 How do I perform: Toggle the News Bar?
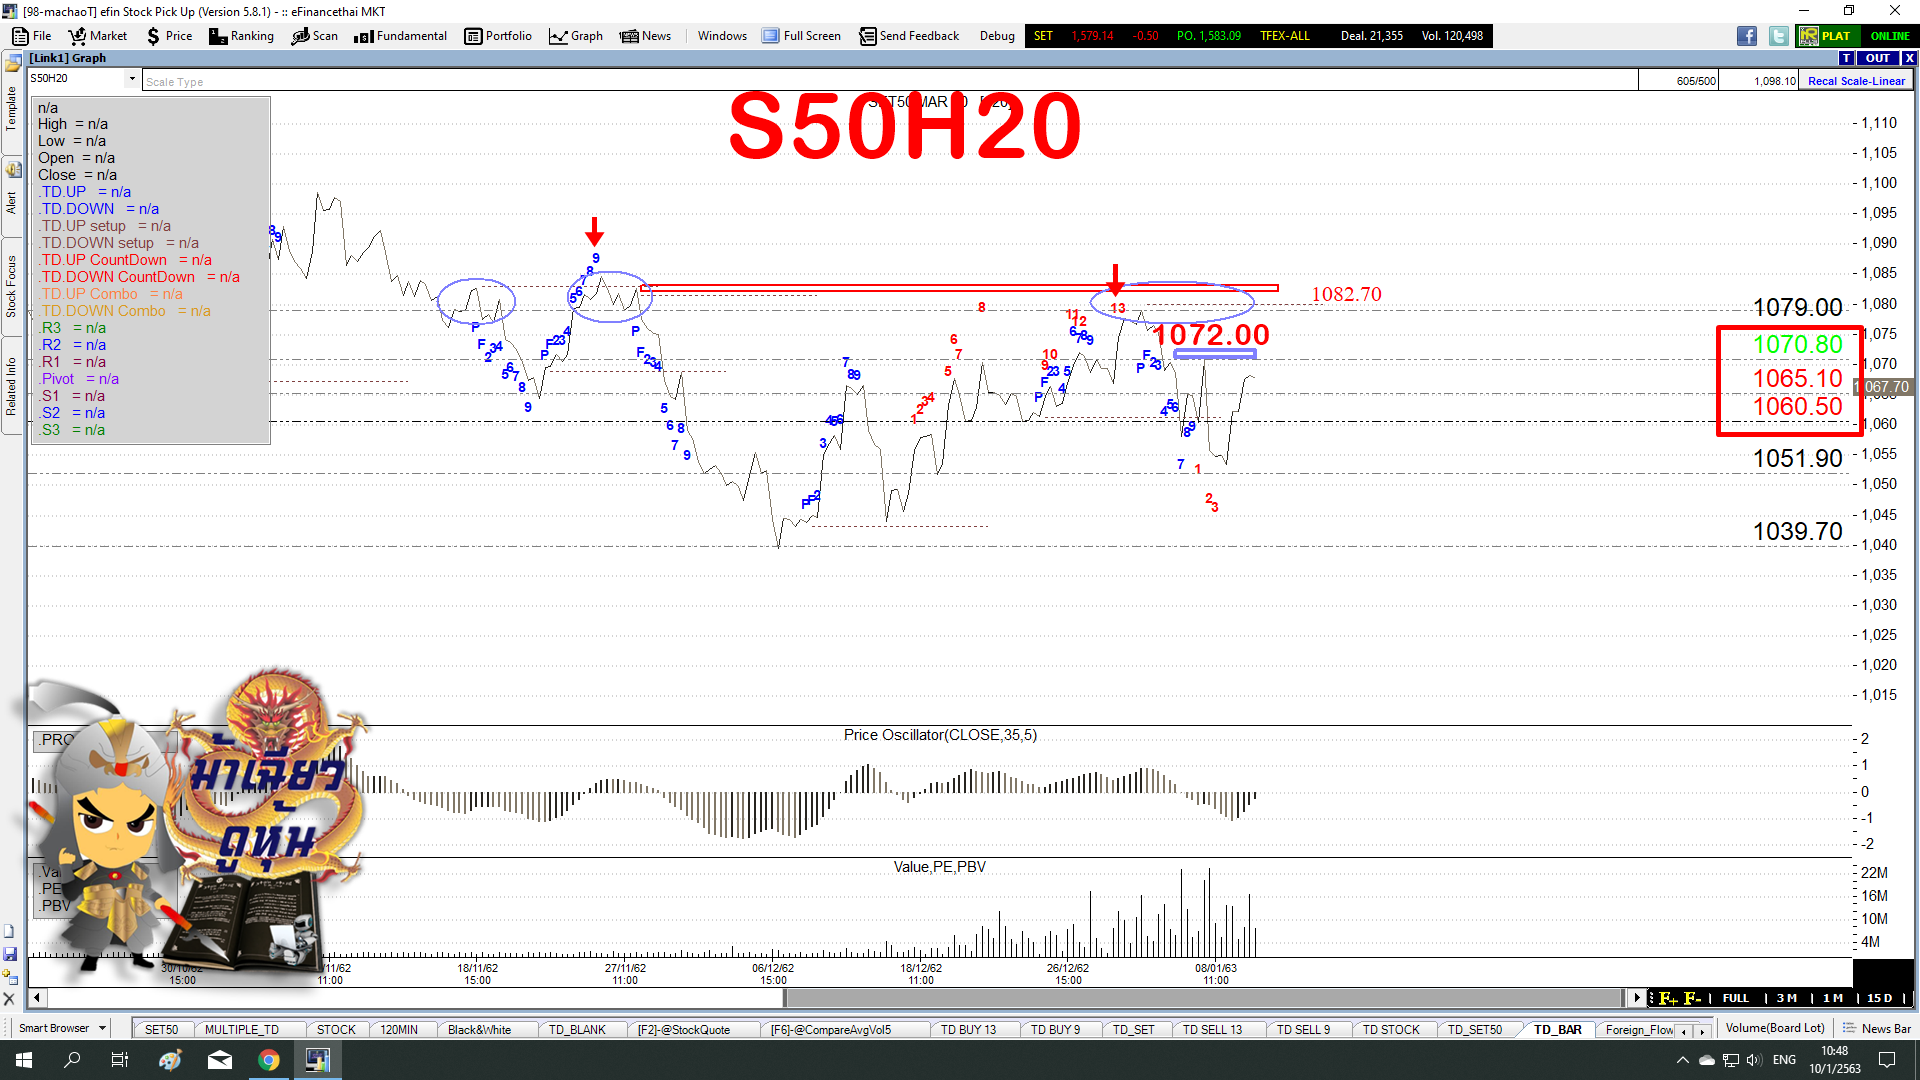pos(1877,1028)
